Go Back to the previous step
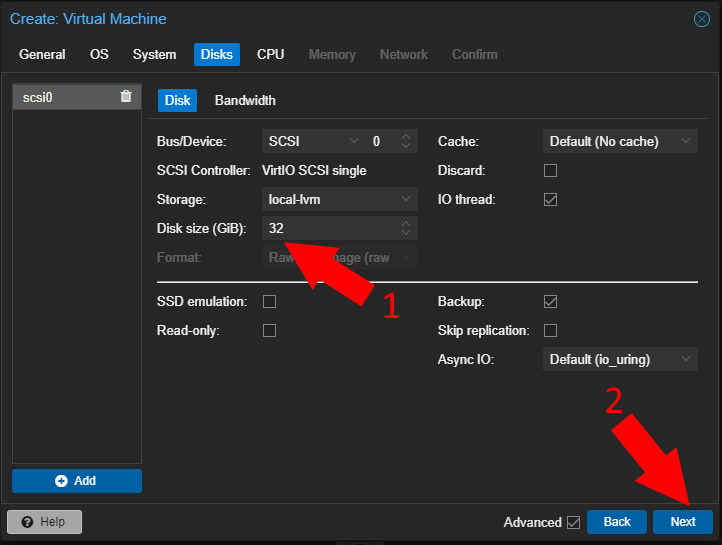This screenshot has width=722, height=545. point(617,522)
